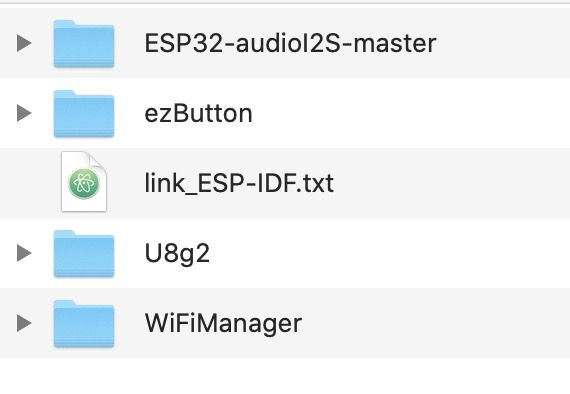Expand the WiFiManager folder disclosure triangle
The height and width of the screenshot is (394, 570).
tap(24, 323)
